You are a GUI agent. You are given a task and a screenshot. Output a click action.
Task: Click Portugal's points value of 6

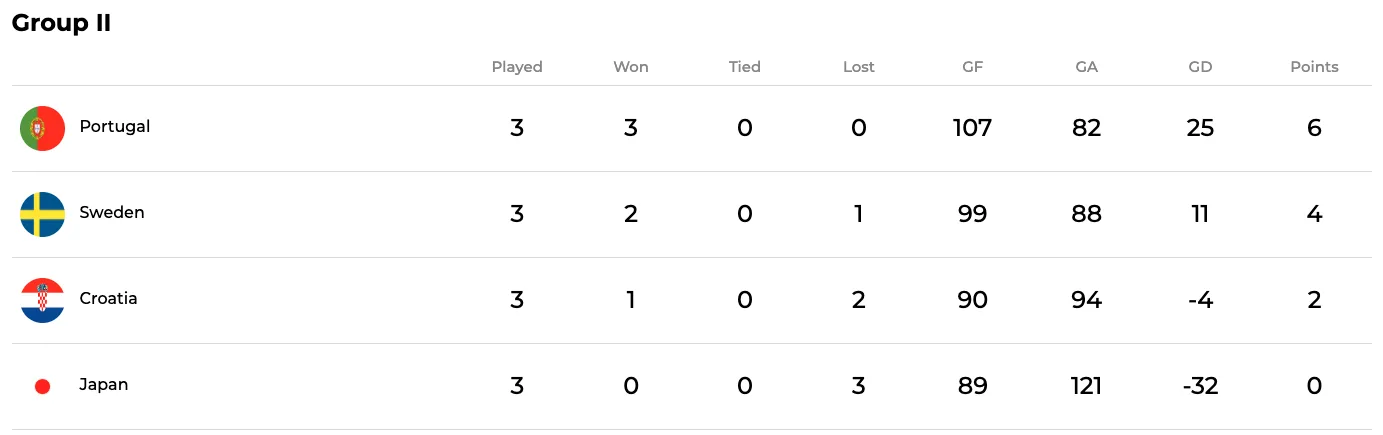click(x=1315, y=128)
